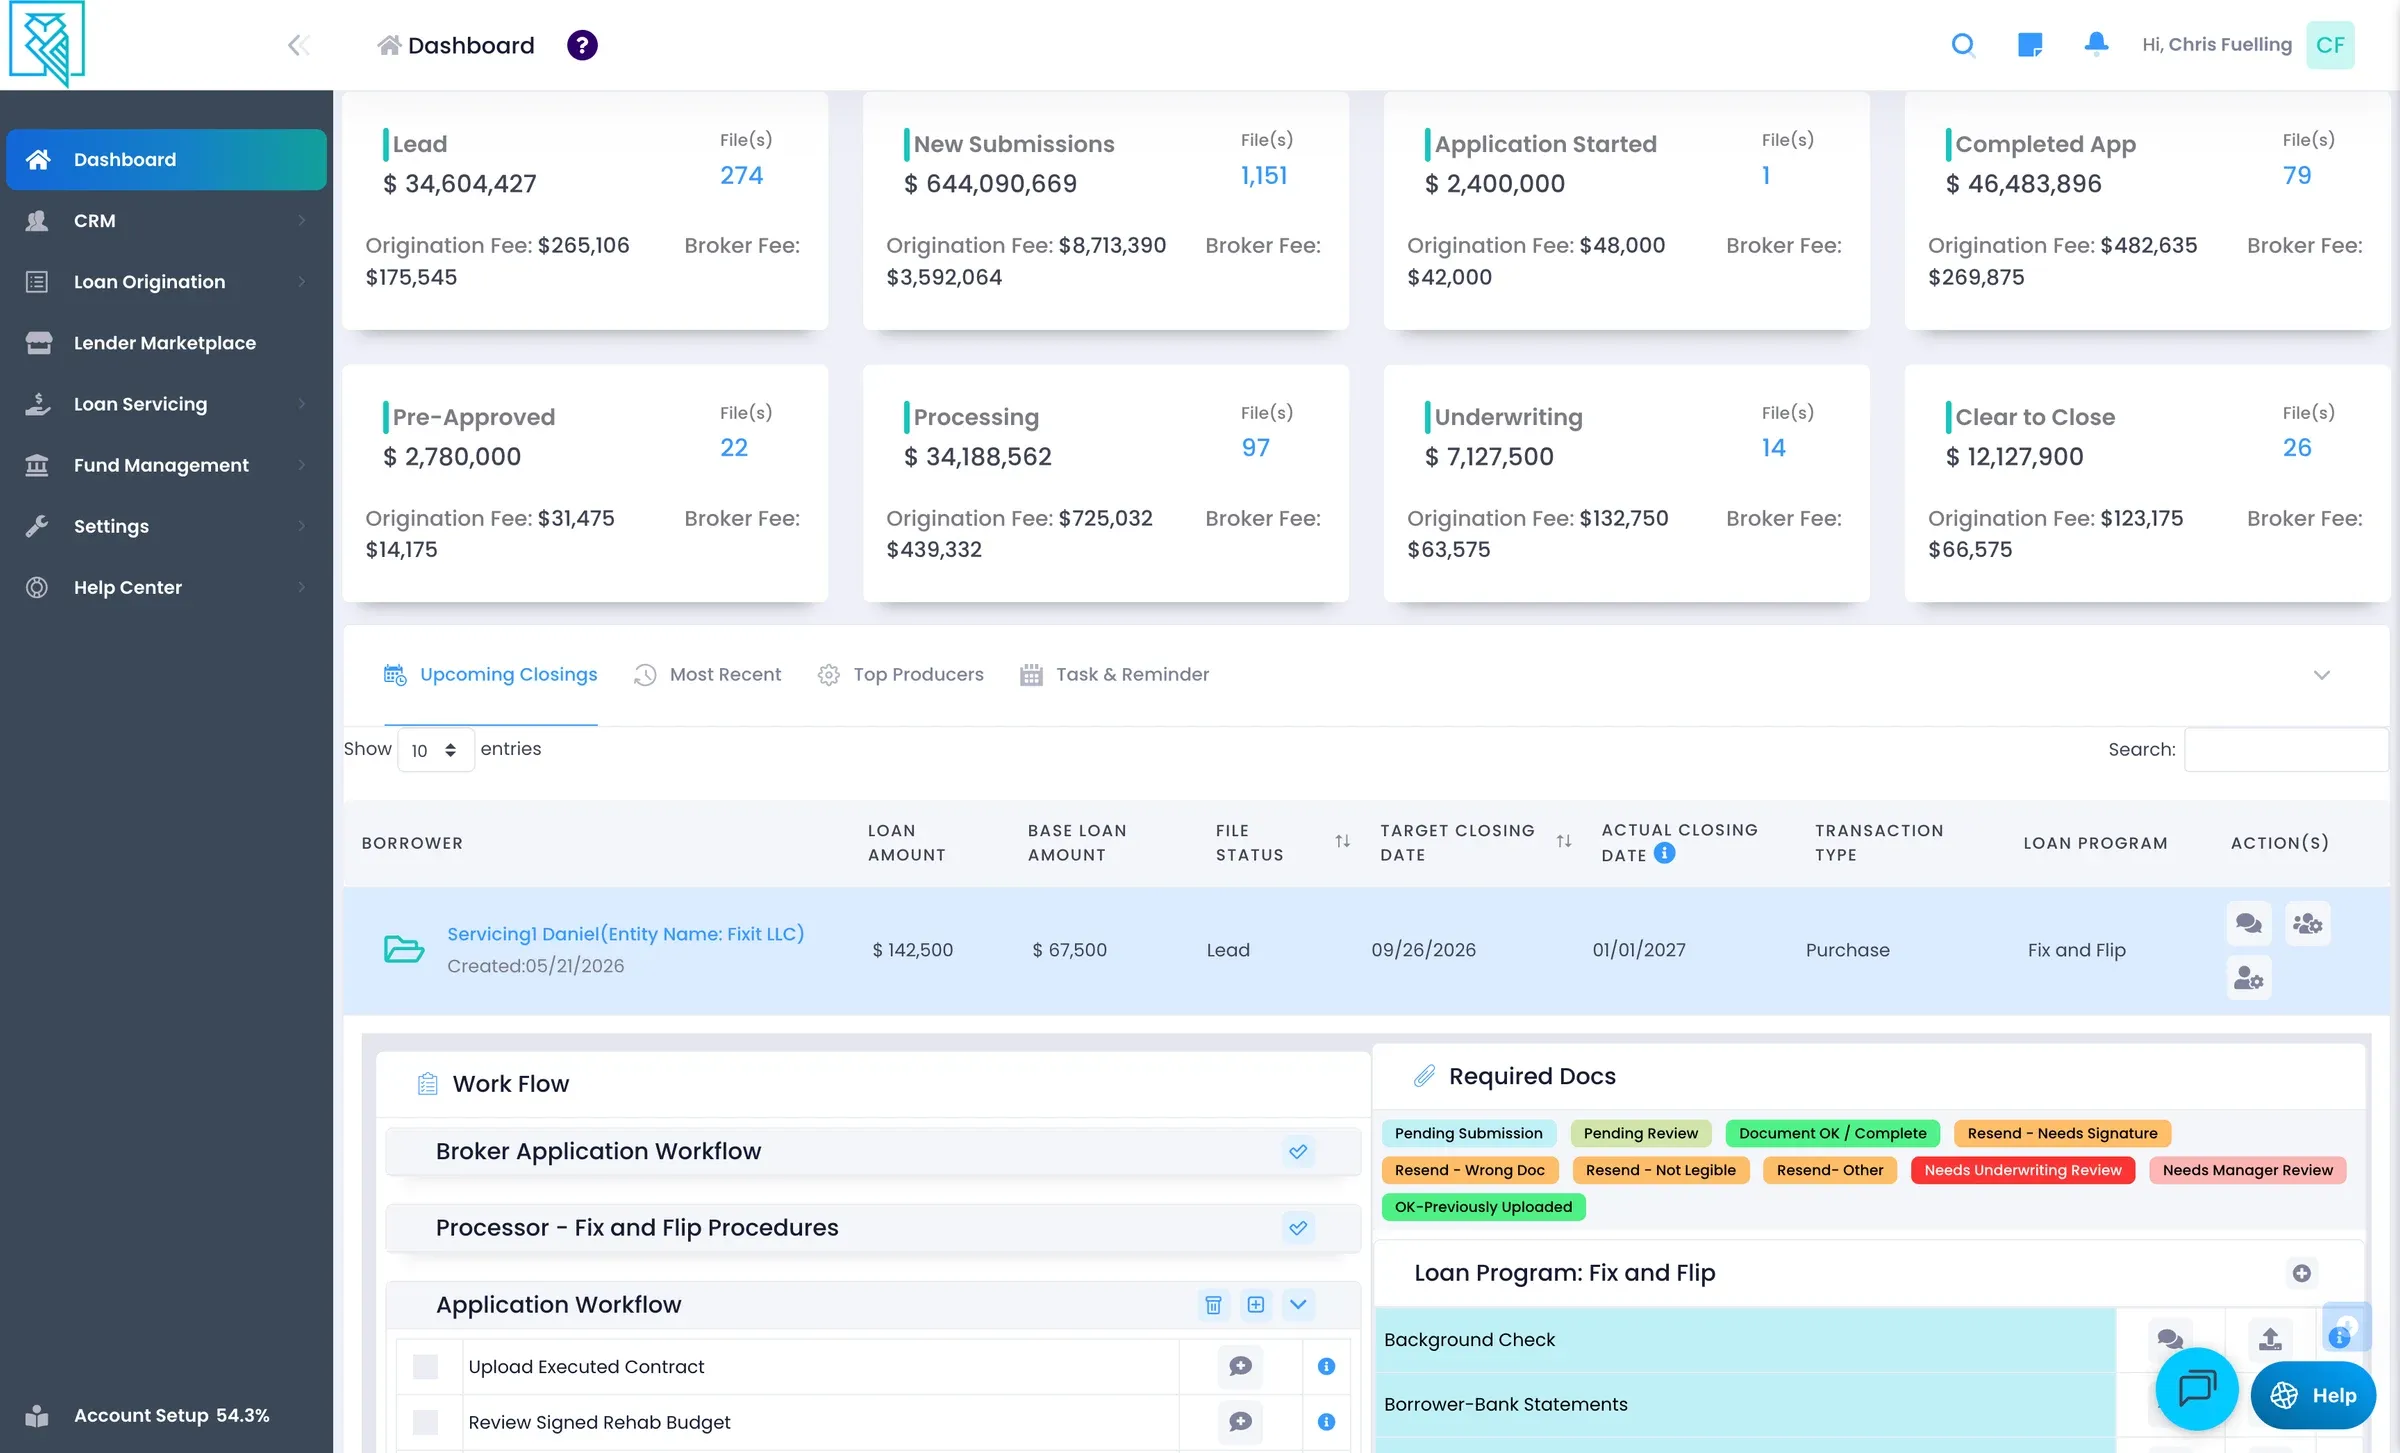Show info for Review Signed Rehab Budget
This screenshot has width=2400, height=1453.
point(1326,1422)
